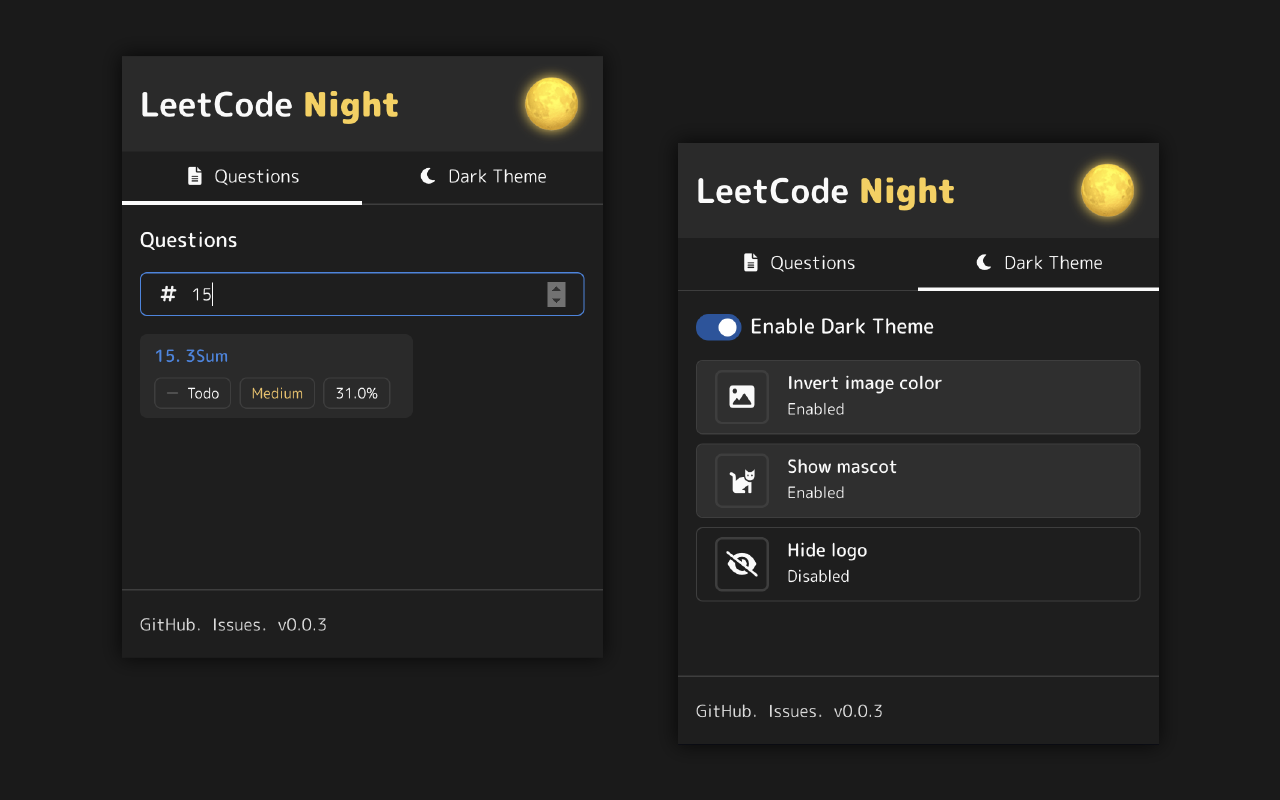Click the moon logo in the left popup
Screen dimensions: 1280x800
coord(552,104)
